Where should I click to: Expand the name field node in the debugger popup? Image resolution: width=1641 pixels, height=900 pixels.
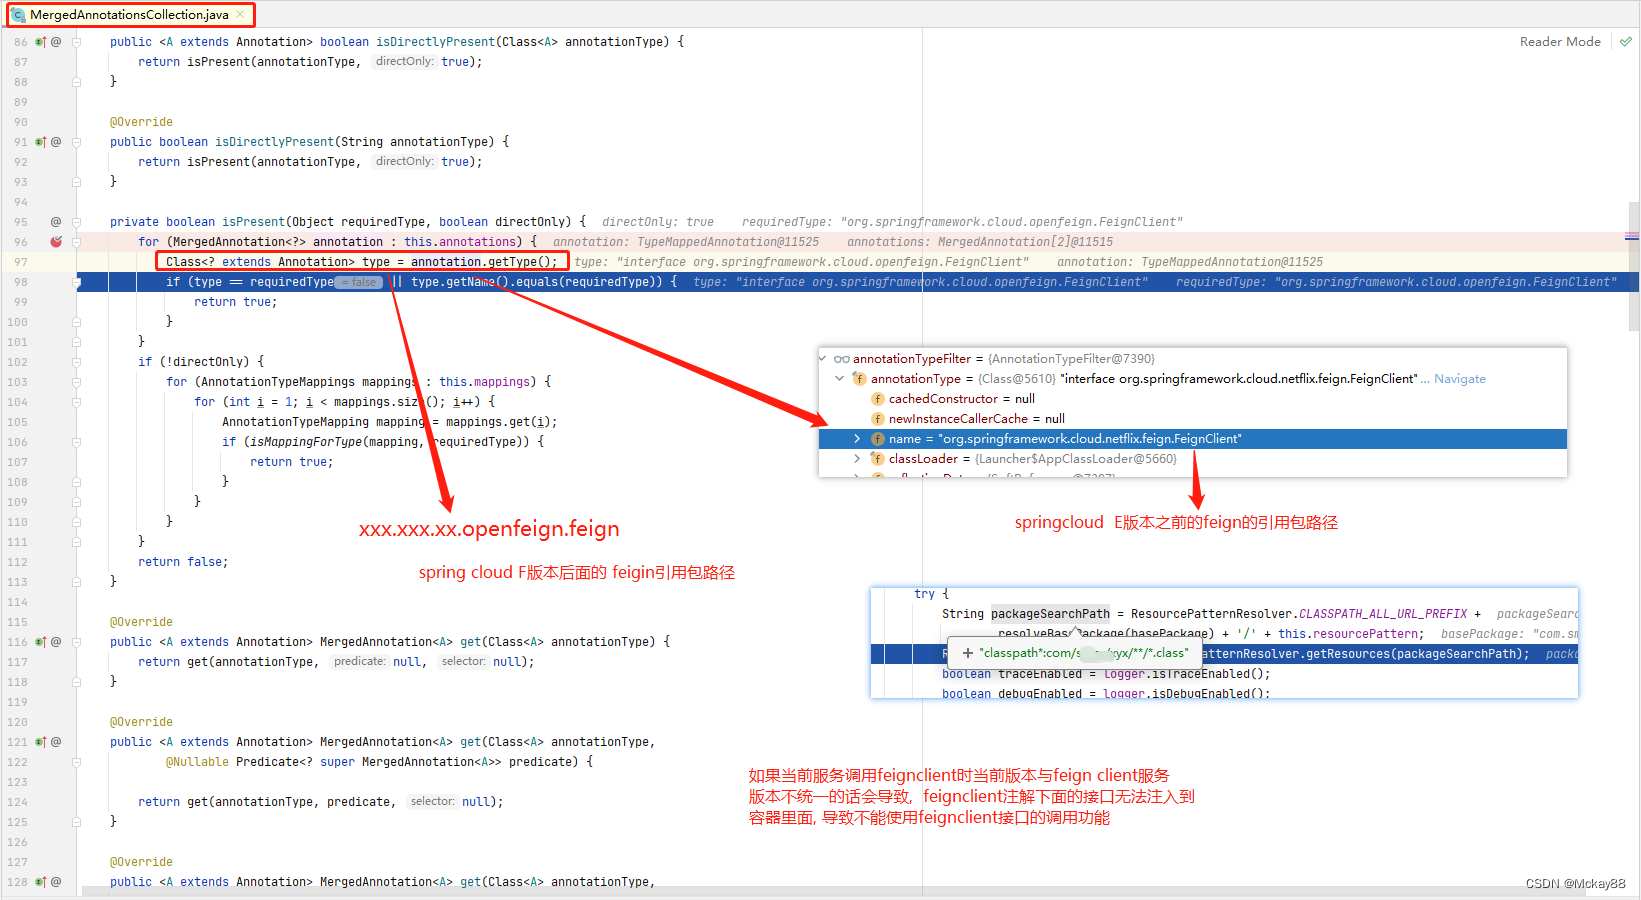(857, 439)
